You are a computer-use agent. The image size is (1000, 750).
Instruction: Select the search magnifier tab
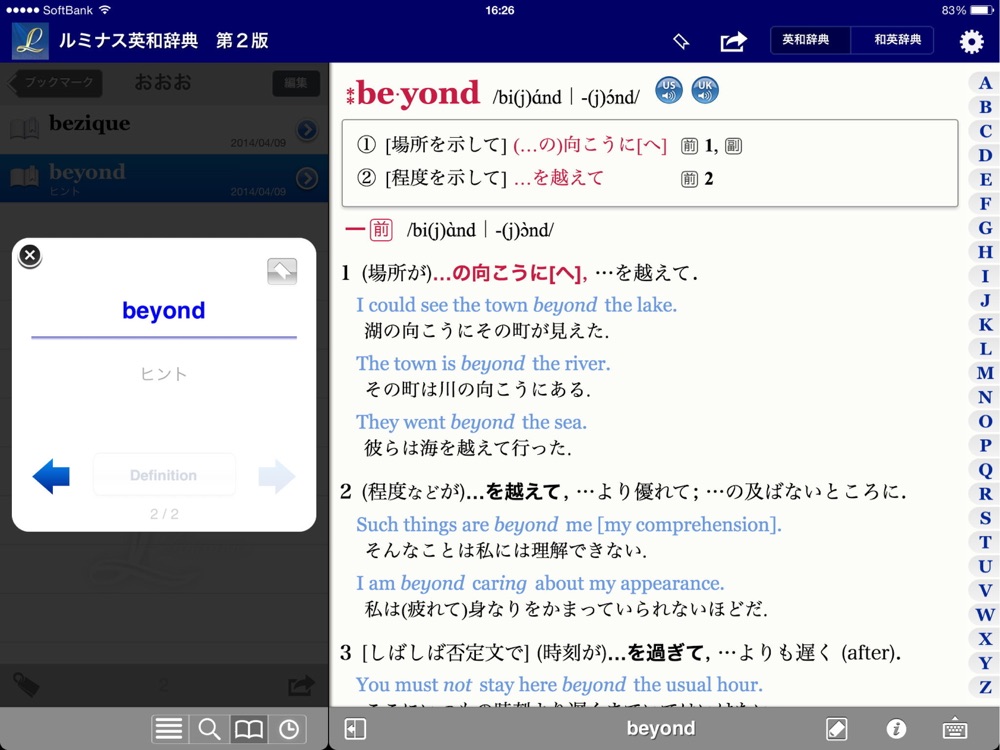209,729
